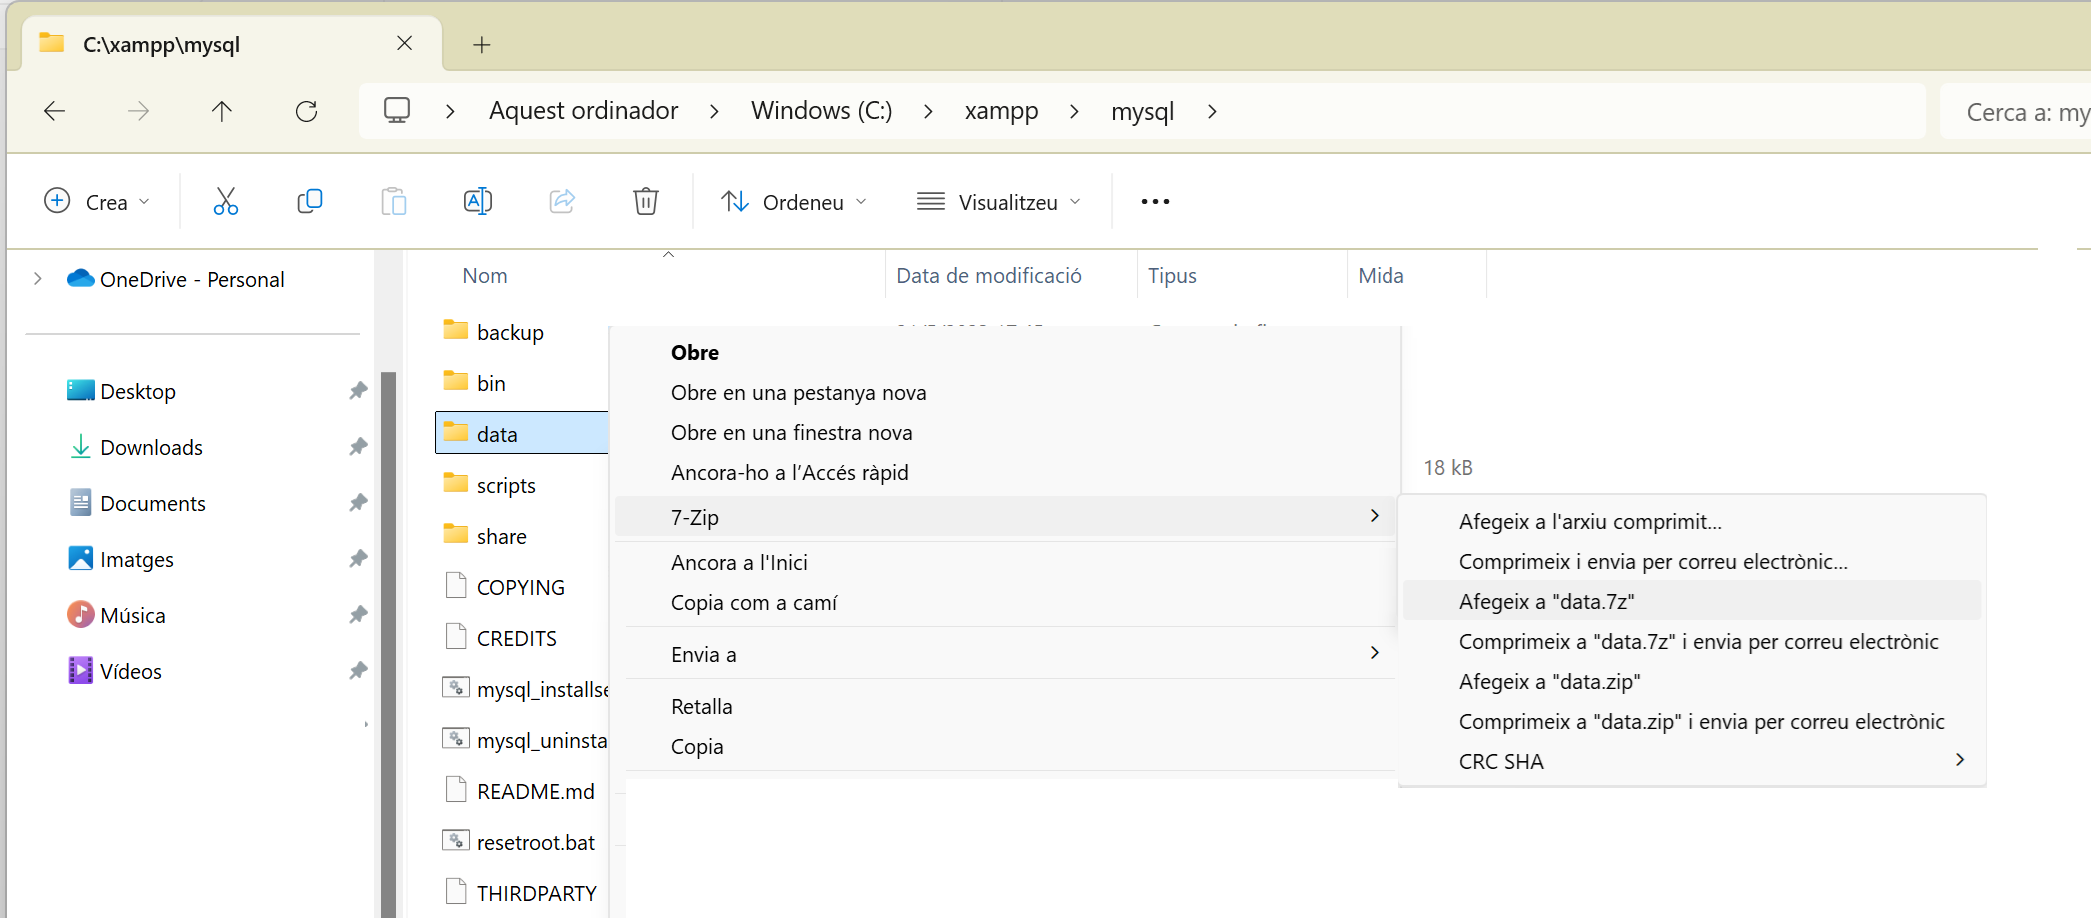This screenshot has width=2091, height=918.
Task: Select Afegeix a "data.7z" menu entry
Action: click(1546, 601)
